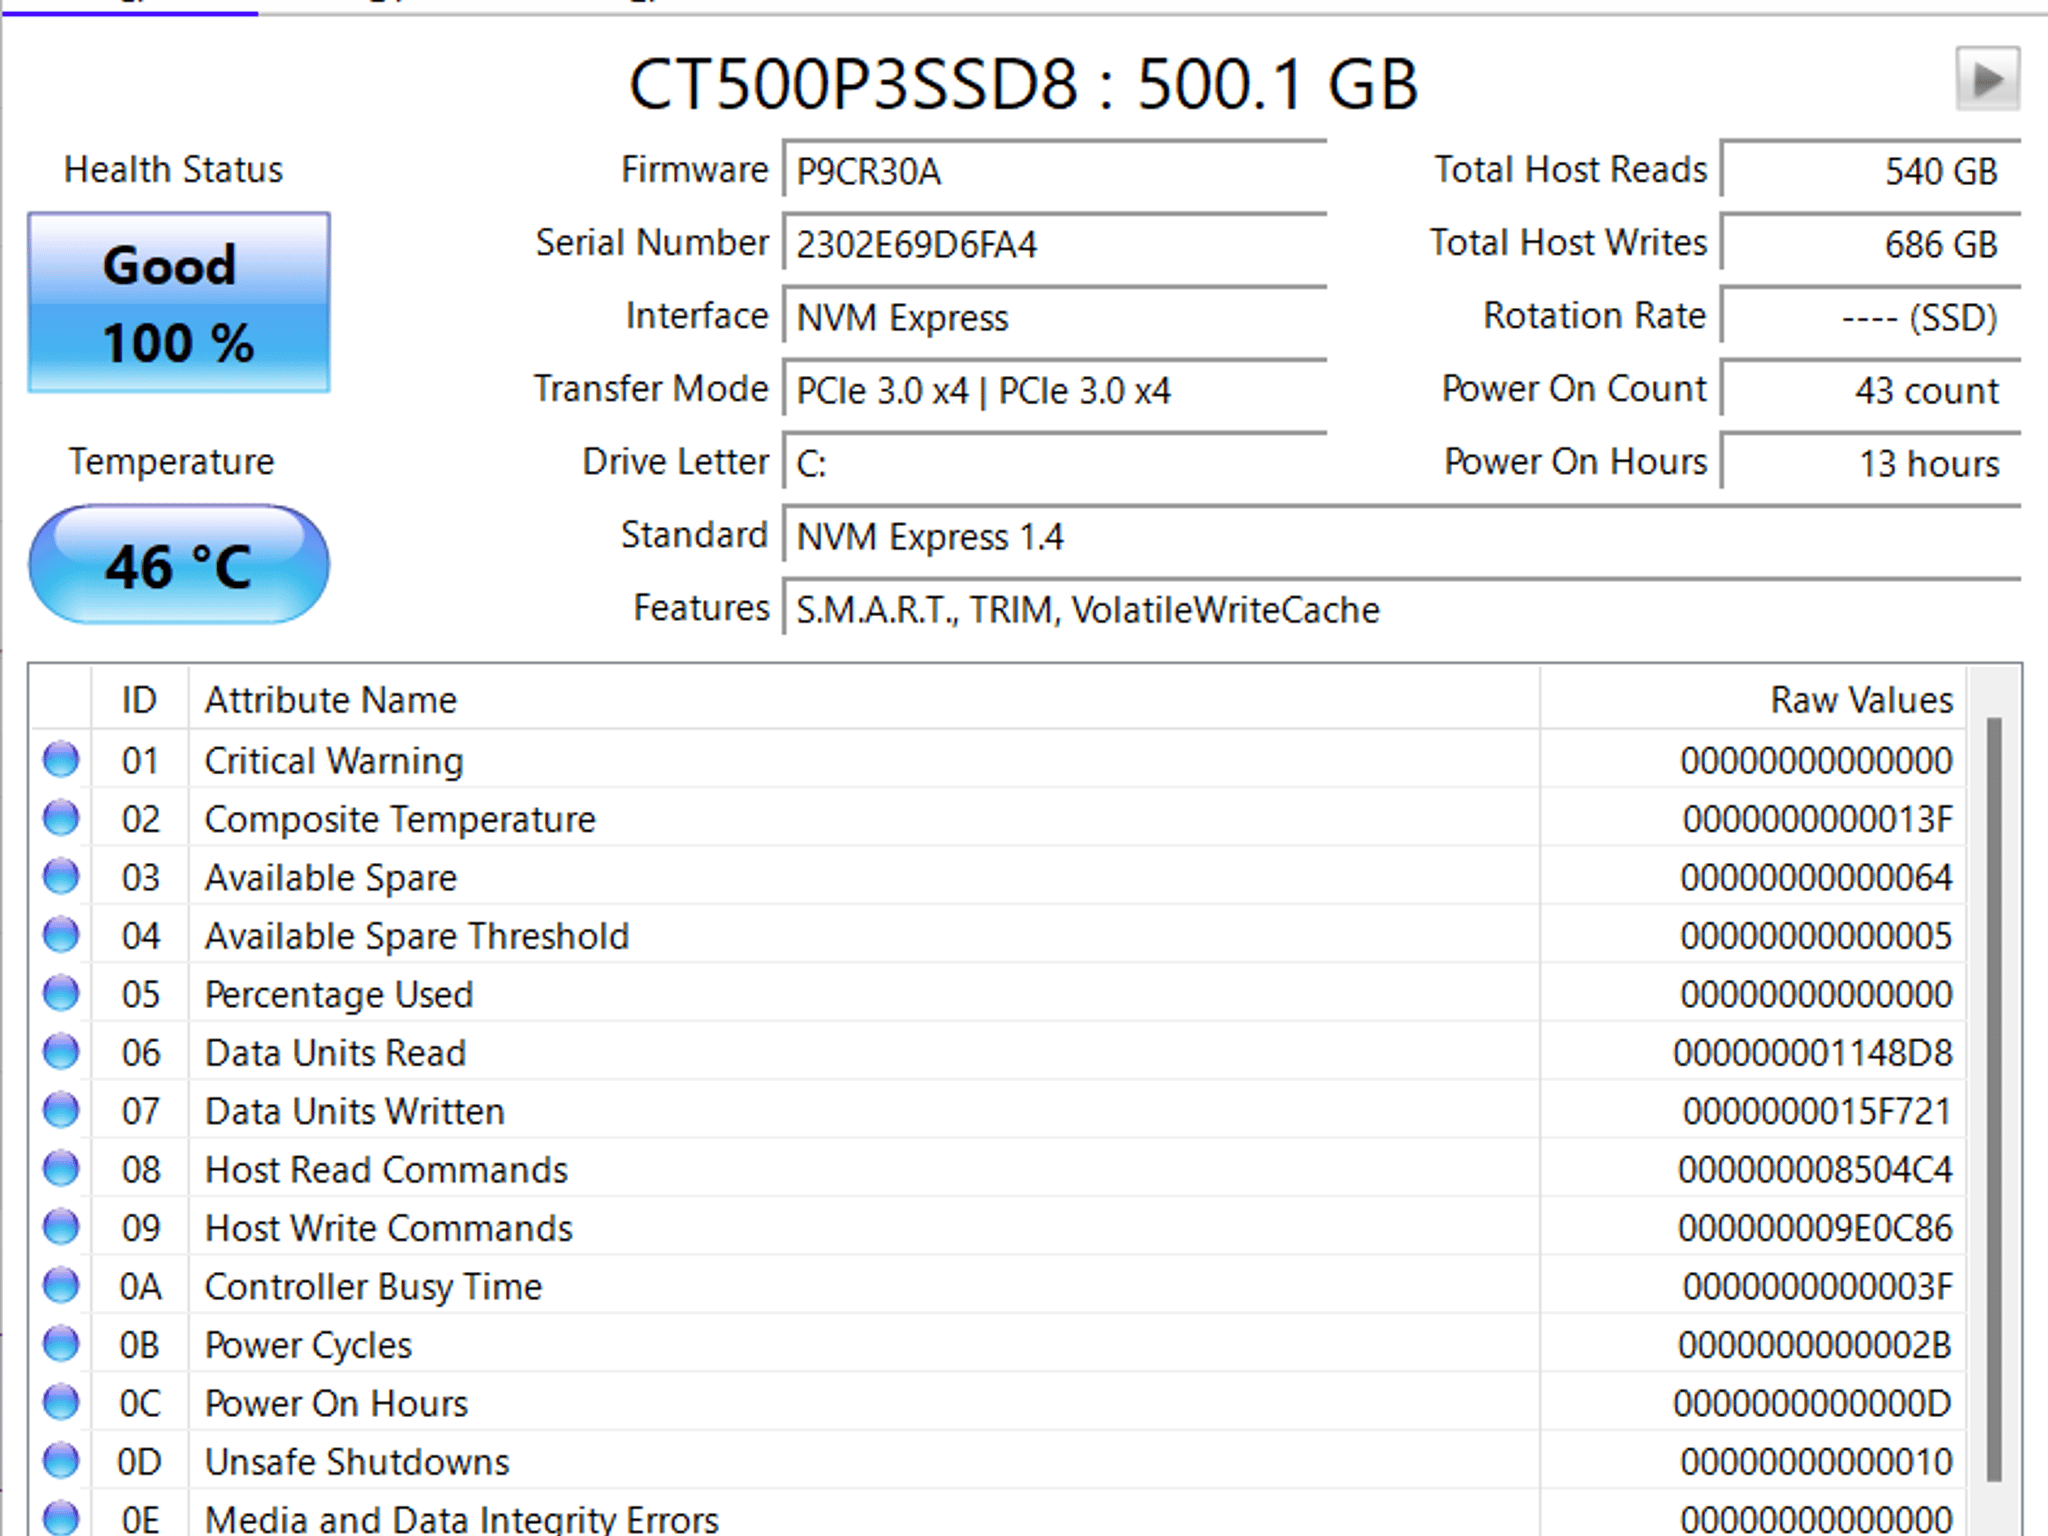This screenshot has height=1536, width=2048.
Task: Click raw value 000000000003F
Action: (x=1817, y=1286)
